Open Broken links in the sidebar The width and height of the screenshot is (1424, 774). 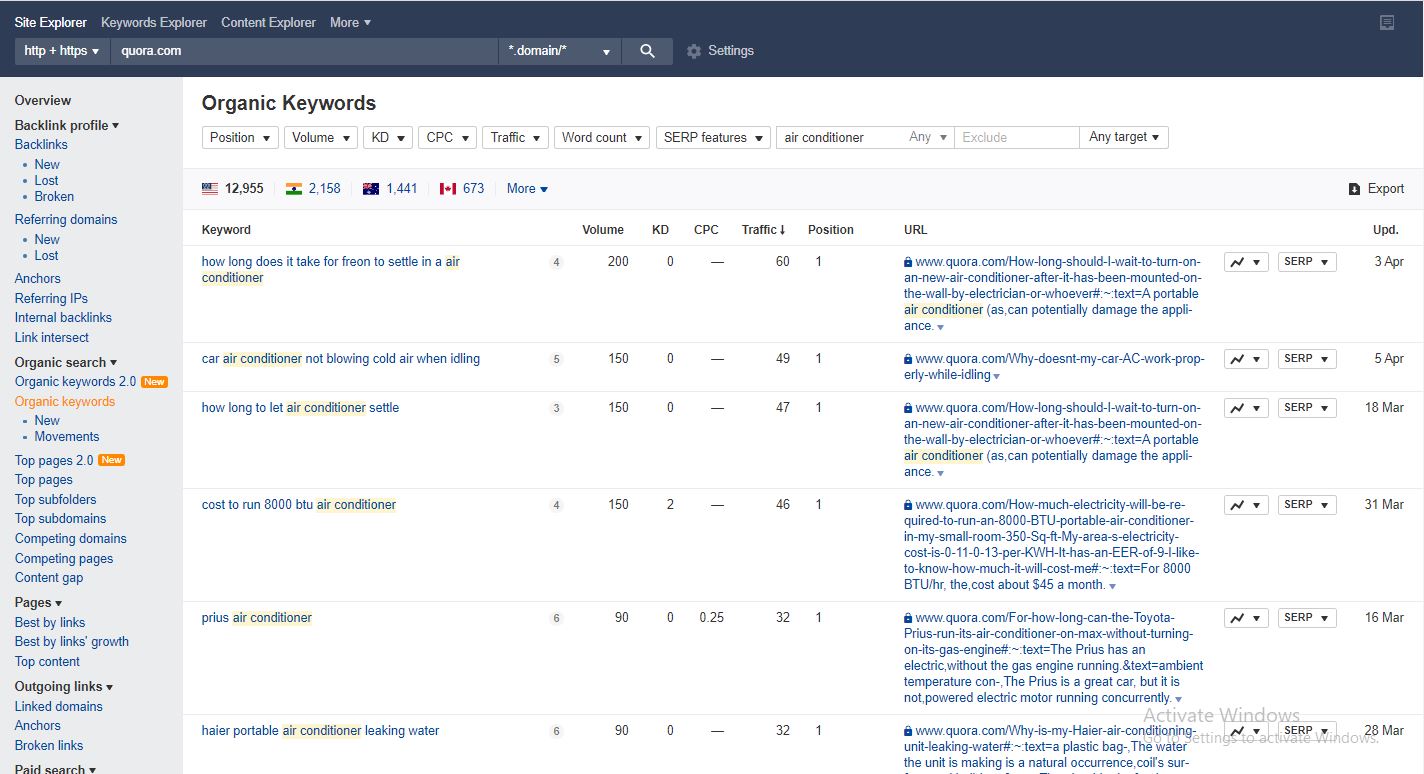[49, 745]
